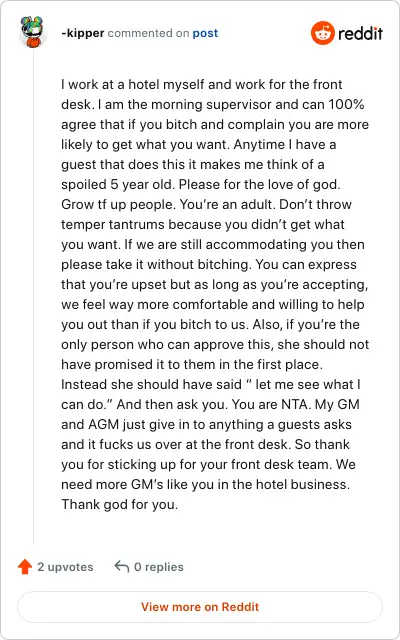Click the "commented on" gray text
The width and height of the screenshot is (400, 640).
tap(148, 33)
